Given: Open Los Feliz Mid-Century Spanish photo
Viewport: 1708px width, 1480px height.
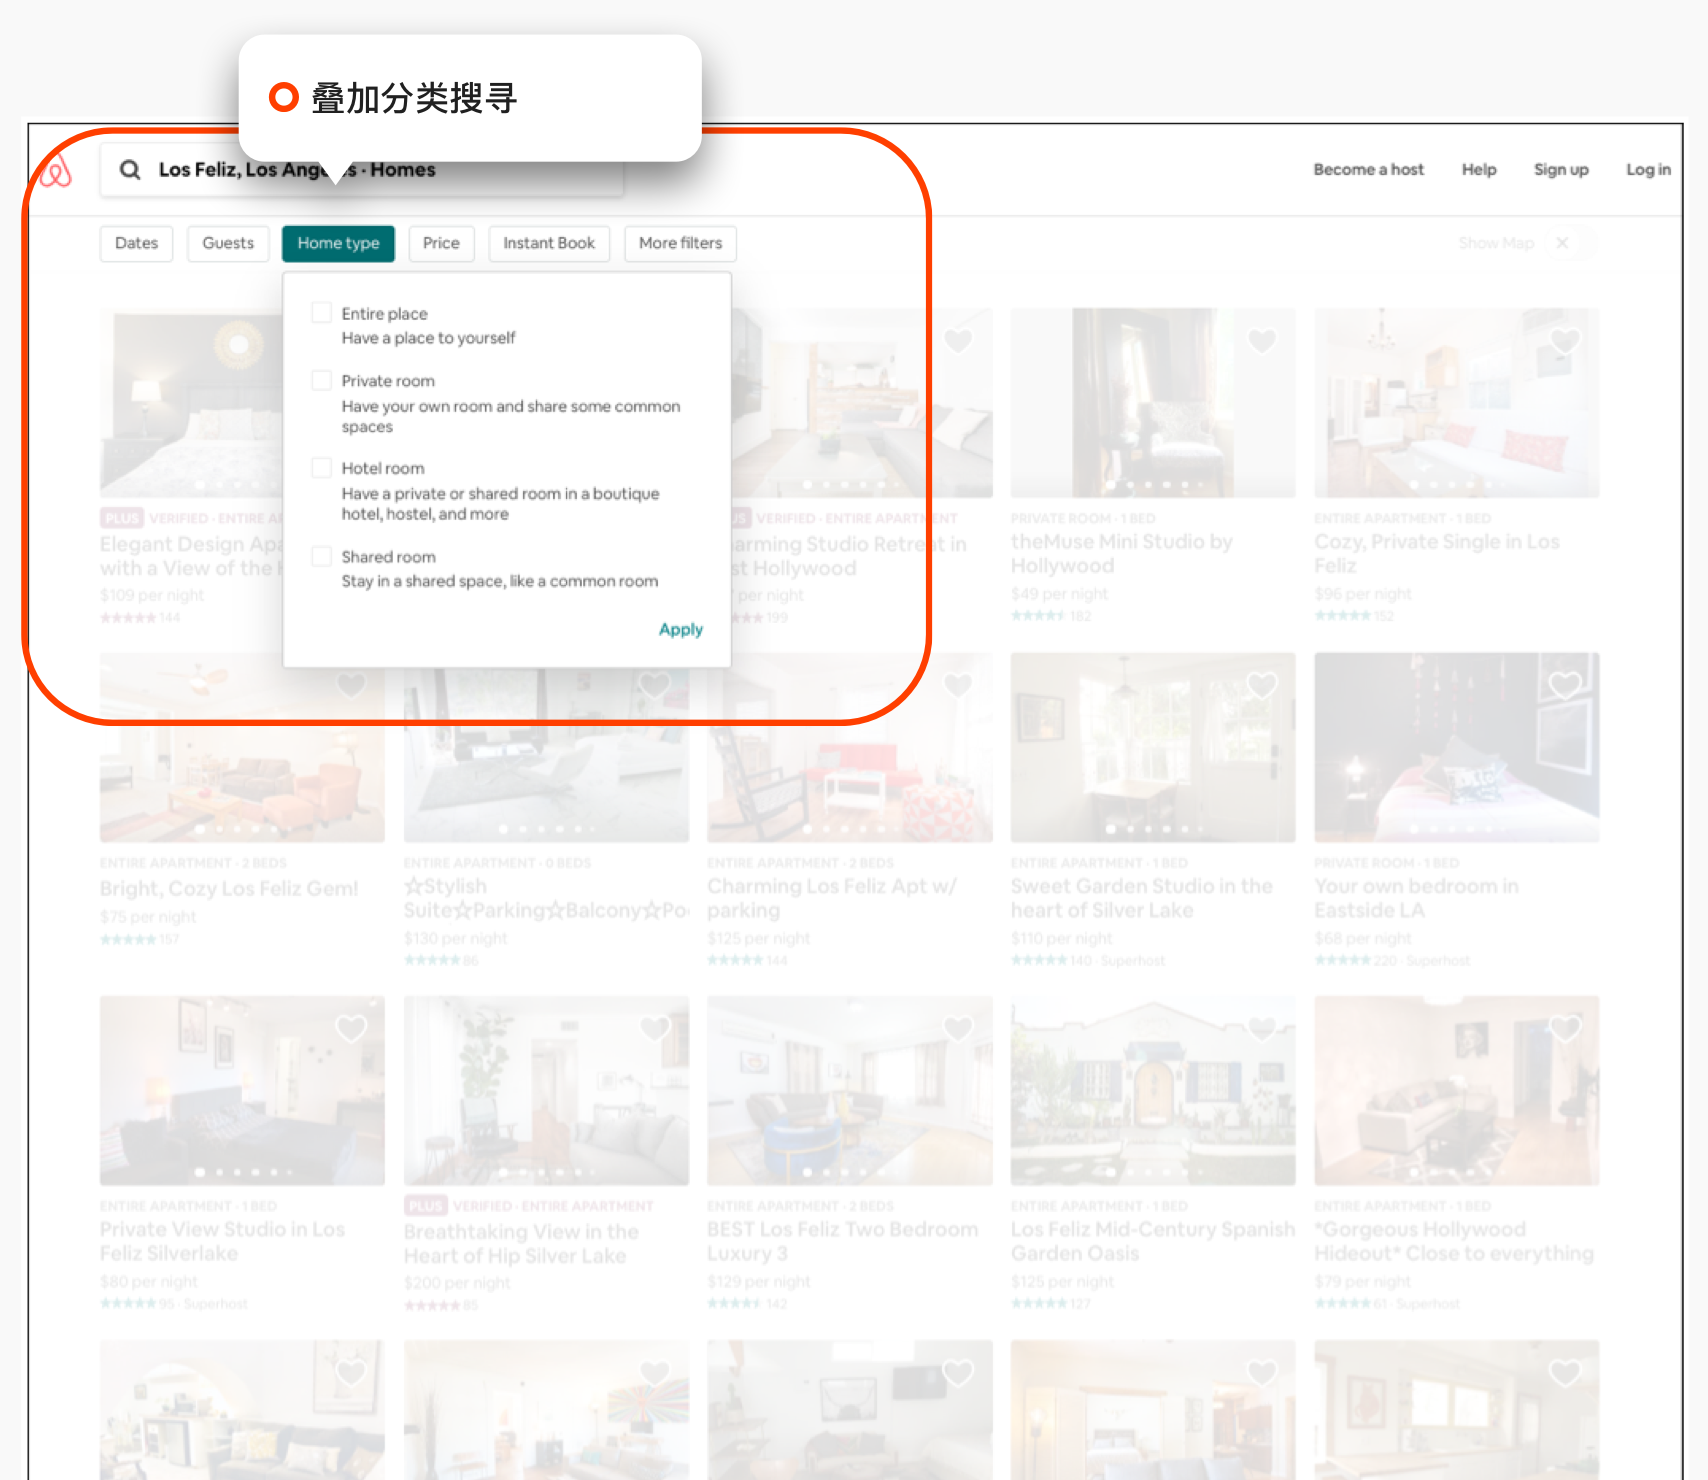Looking at the screenshot, I should pos(1152,1090).
